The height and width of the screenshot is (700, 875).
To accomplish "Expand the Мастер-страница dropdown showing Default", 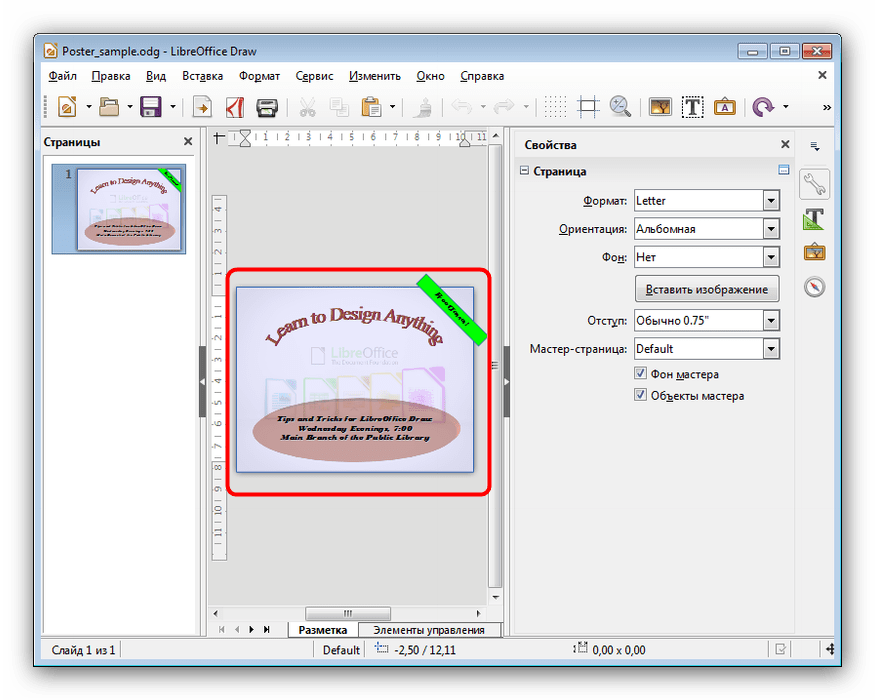I will click(x=770, y=349).
